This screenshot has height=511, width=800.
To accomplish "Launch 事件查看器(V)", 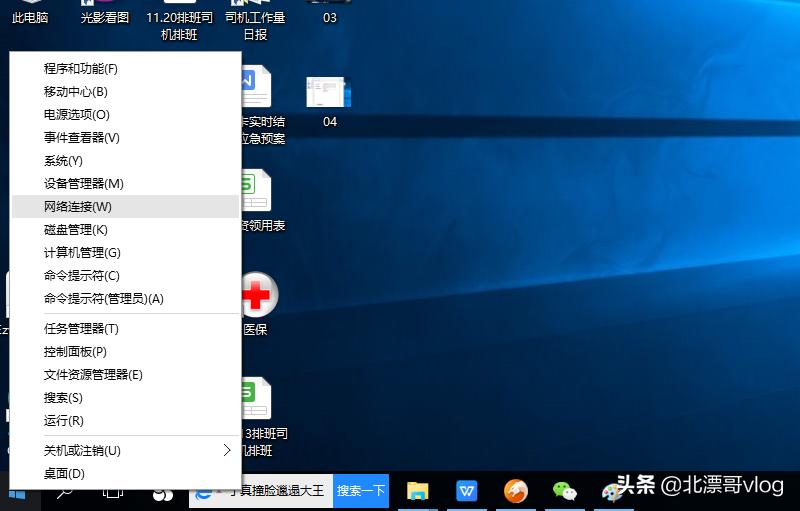I will click(125, 138).
